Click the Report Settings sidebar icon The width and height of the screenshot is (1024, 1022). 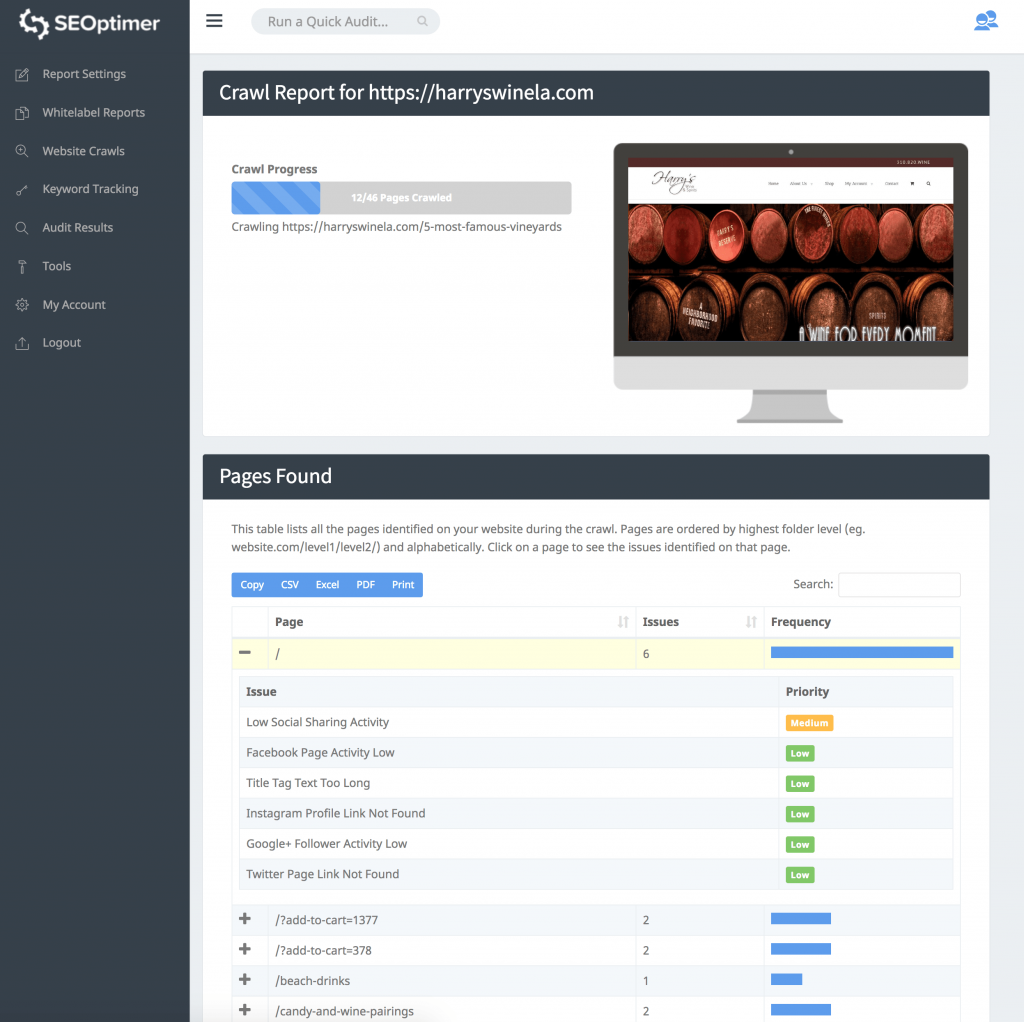(22, 74)
